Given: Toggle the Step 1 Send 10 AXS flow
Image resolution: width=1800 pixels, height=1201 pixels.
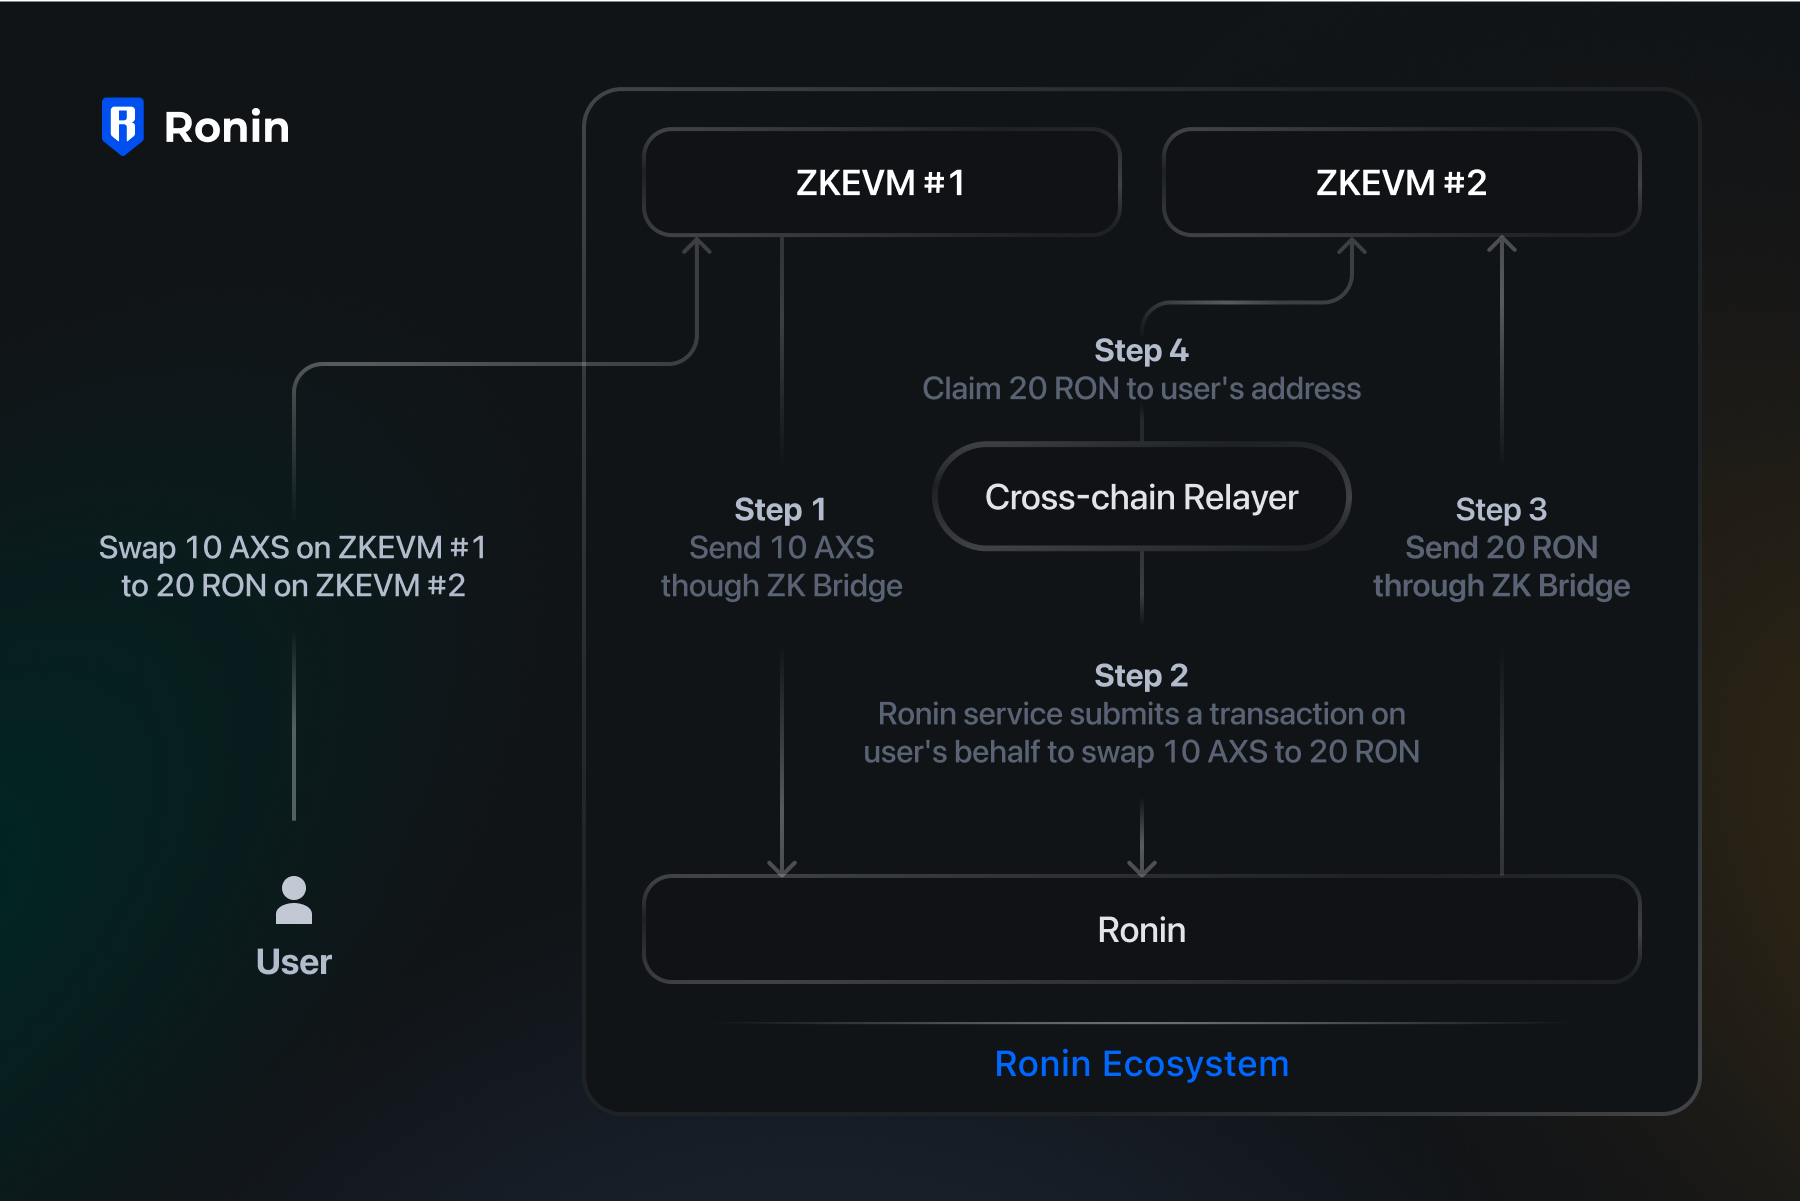Looking at the screenshot, I should click(x=780, y=548).
